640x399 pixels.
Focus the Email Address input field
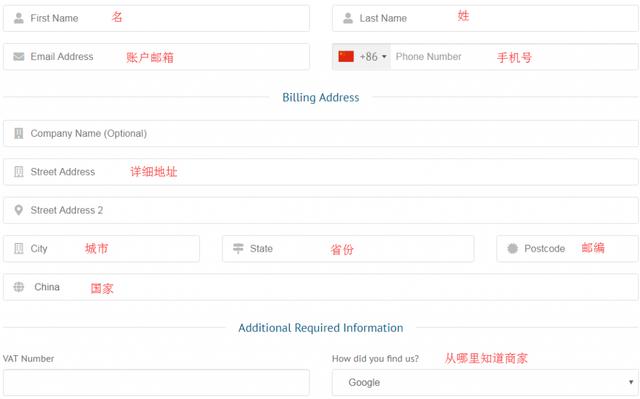(156, 57)
